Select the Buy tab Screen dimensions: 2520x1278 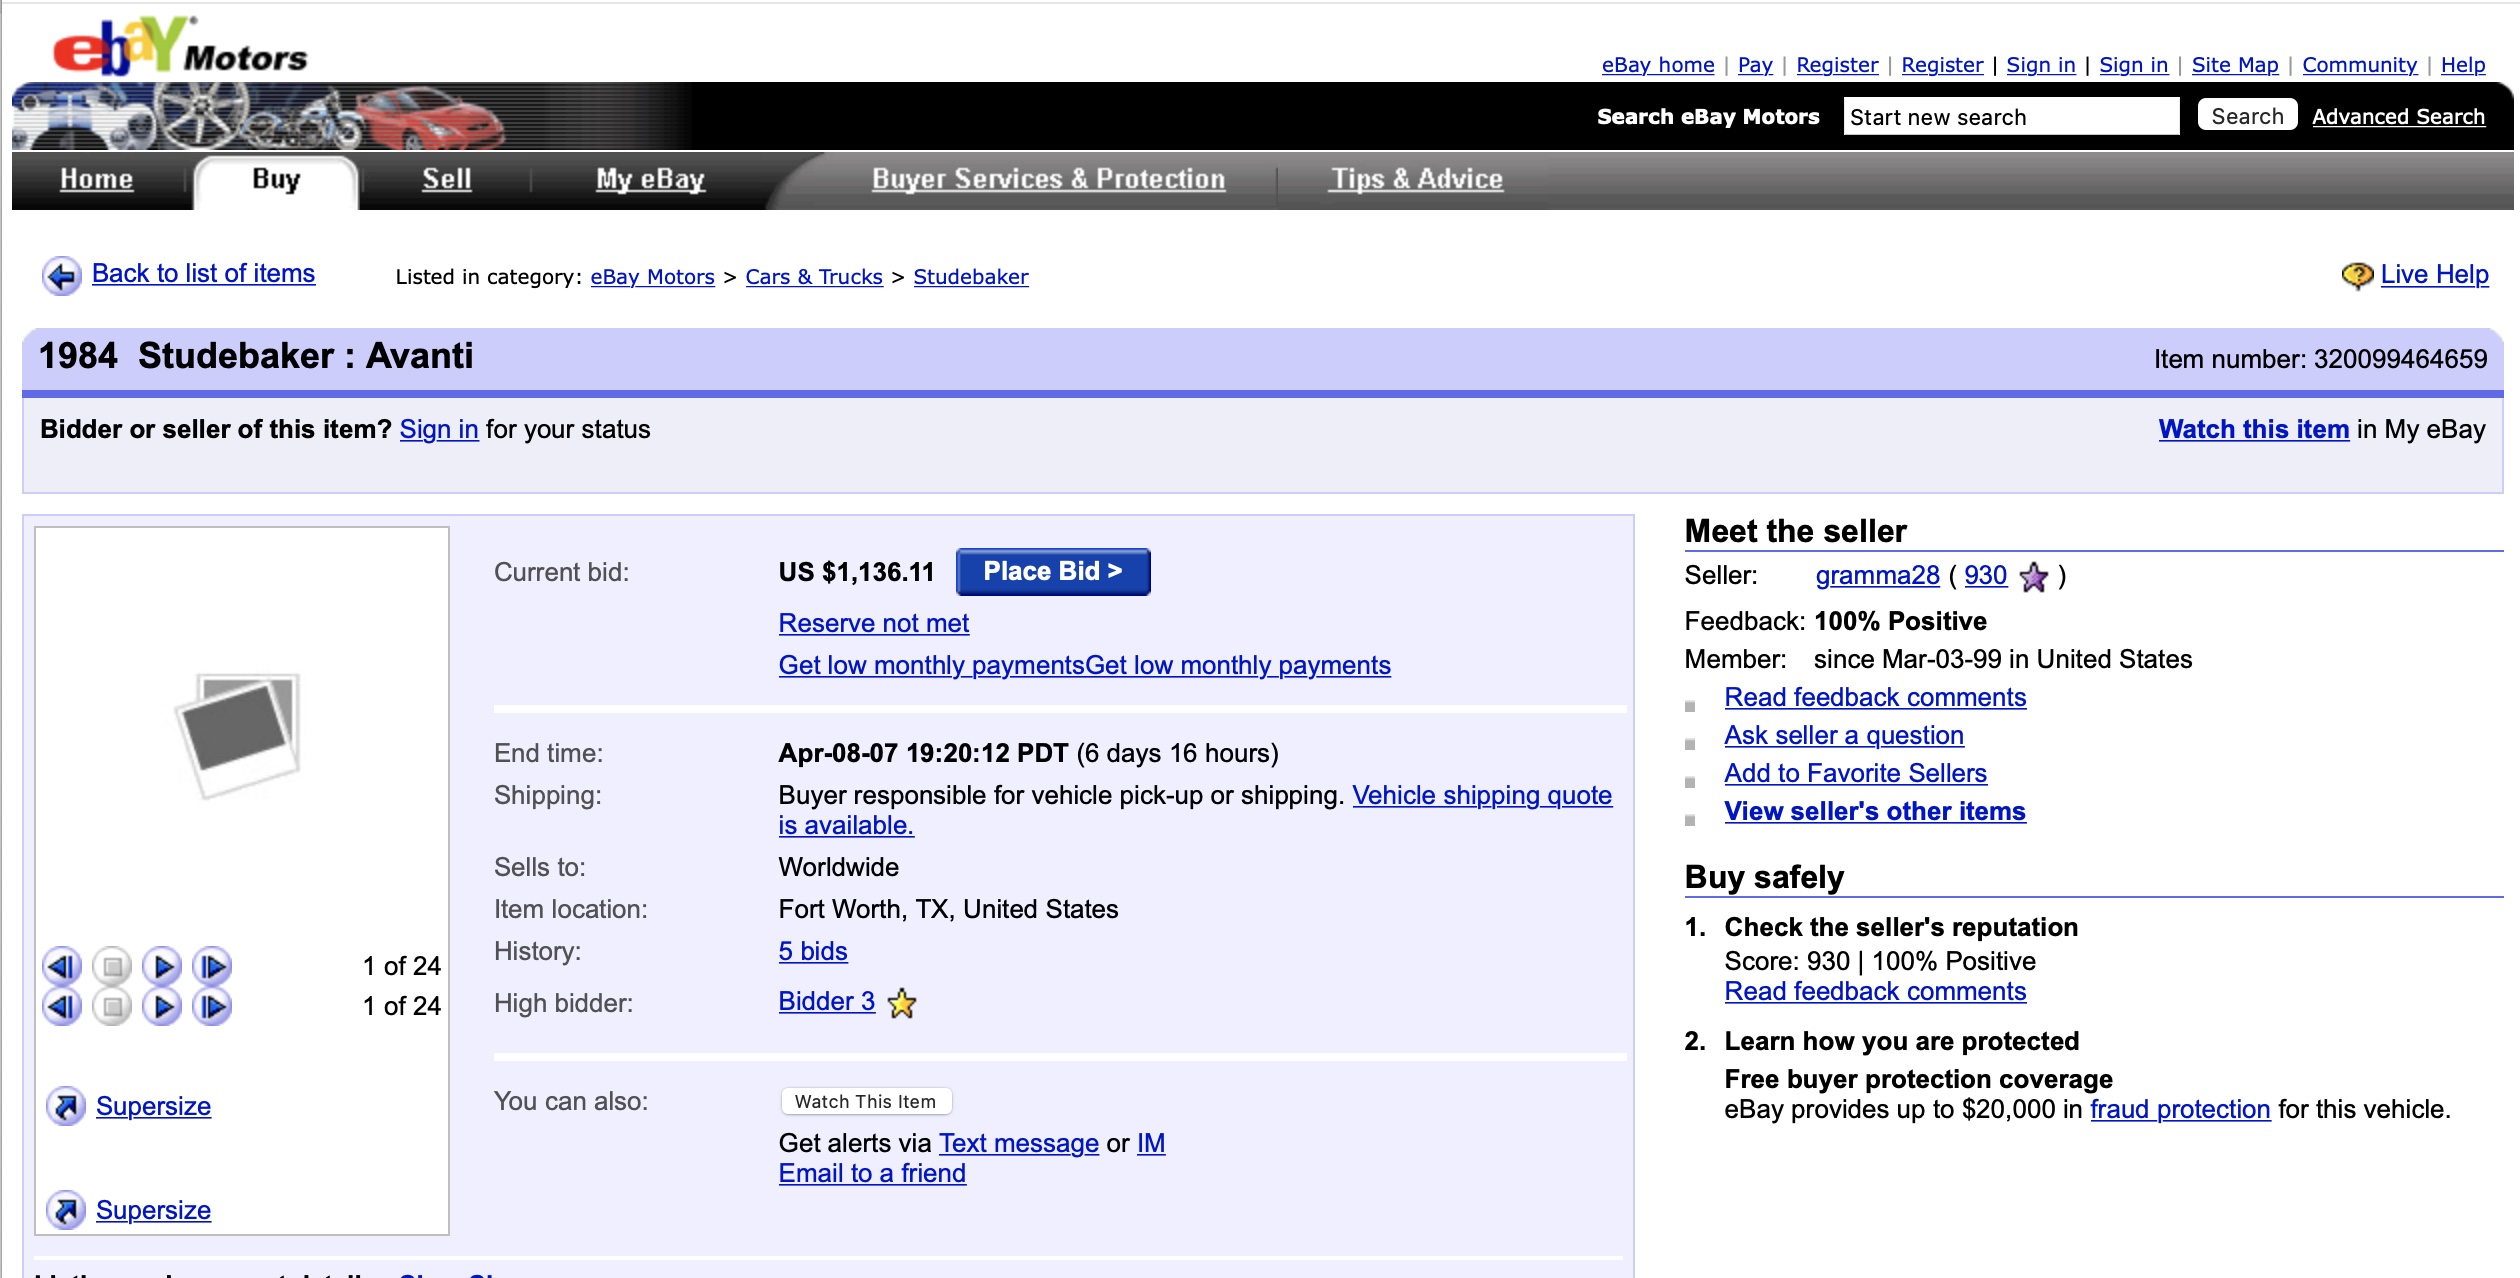276,180
